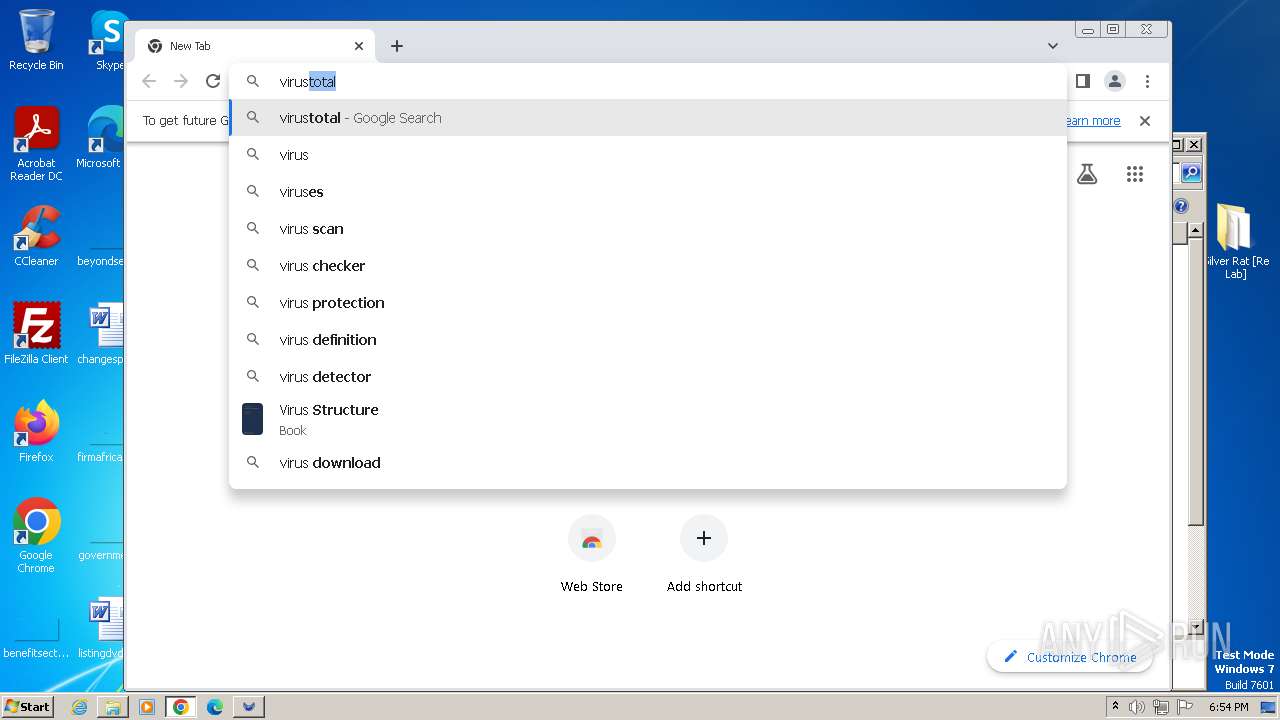1280x720 pixels.
Task: Choose the 'virus scan' suggestion
Action: click(x=648, y=229)
